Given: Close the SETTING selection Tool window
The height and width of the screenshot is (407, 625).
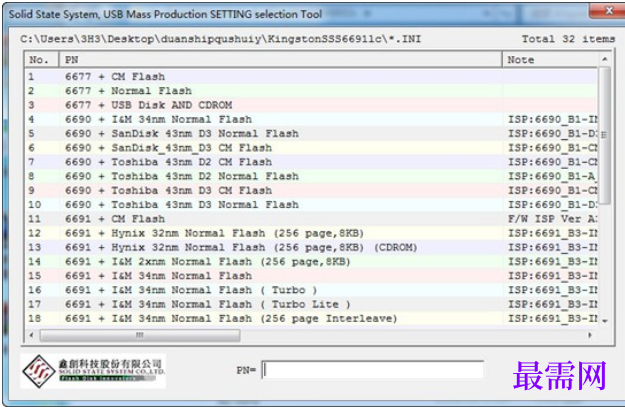Looking at the screenshot, I should tap(607, 11).
